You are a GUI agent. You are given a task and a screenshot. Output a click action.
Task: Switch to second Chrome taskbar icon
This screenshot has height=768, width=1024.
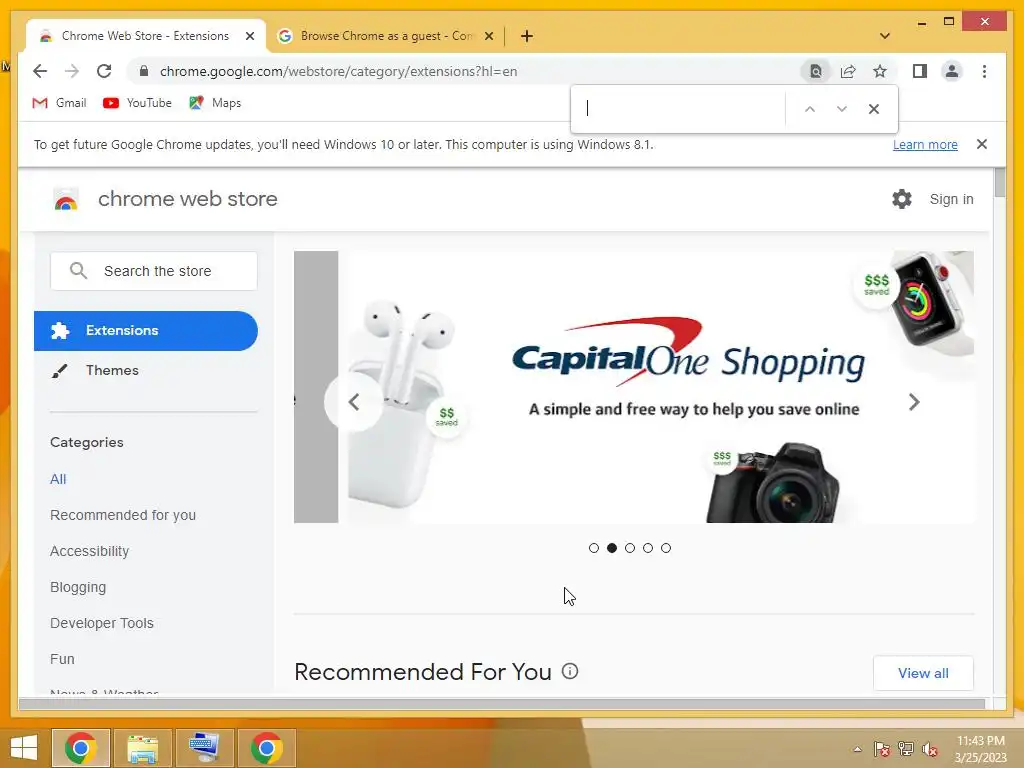pyautogui.click(x=266, y=748)
